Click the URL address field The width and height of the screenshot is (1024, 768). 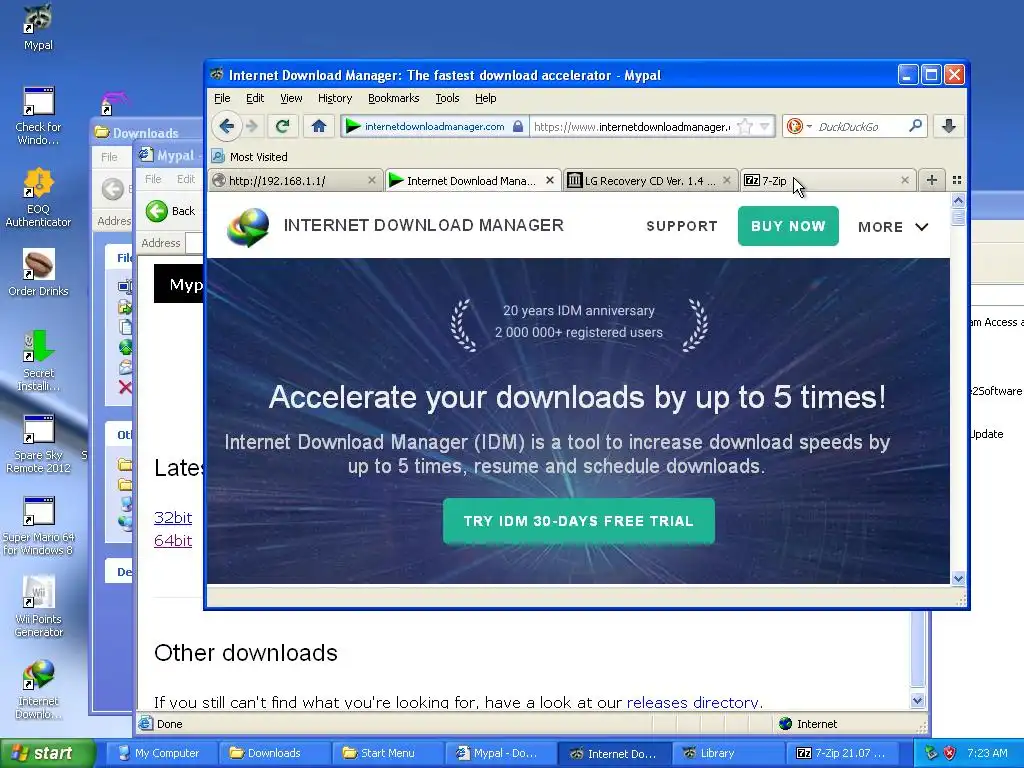click(x=631, y=127)
